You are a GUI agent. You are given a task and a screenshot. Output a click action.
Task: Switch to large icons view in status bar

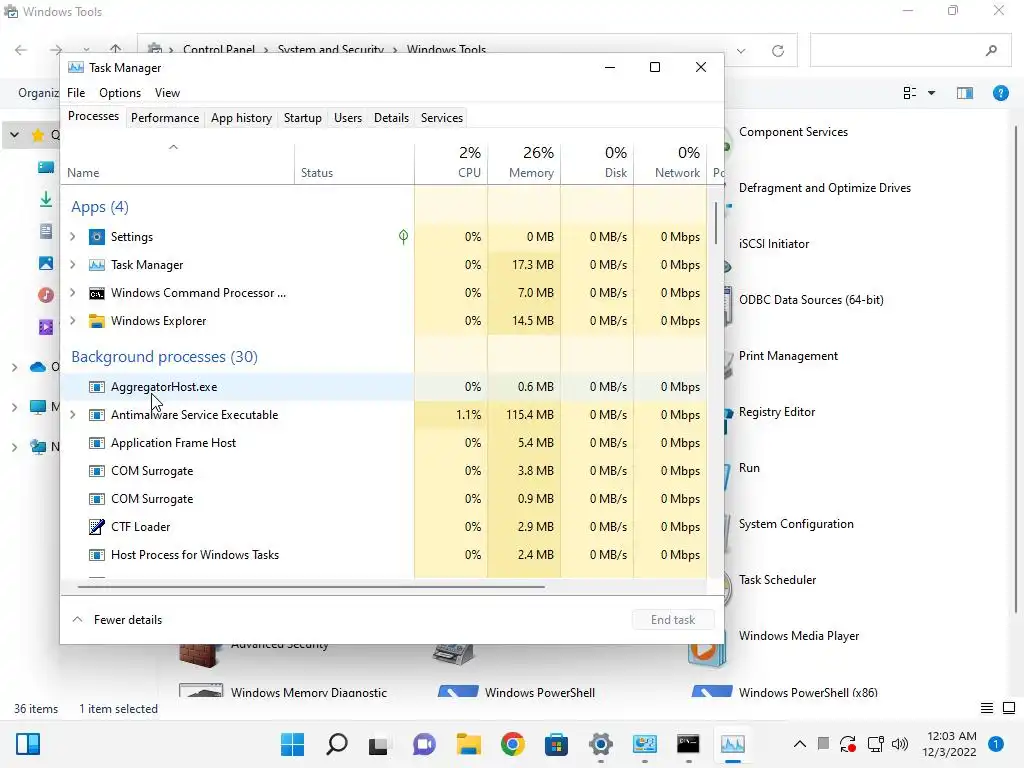1009,708
